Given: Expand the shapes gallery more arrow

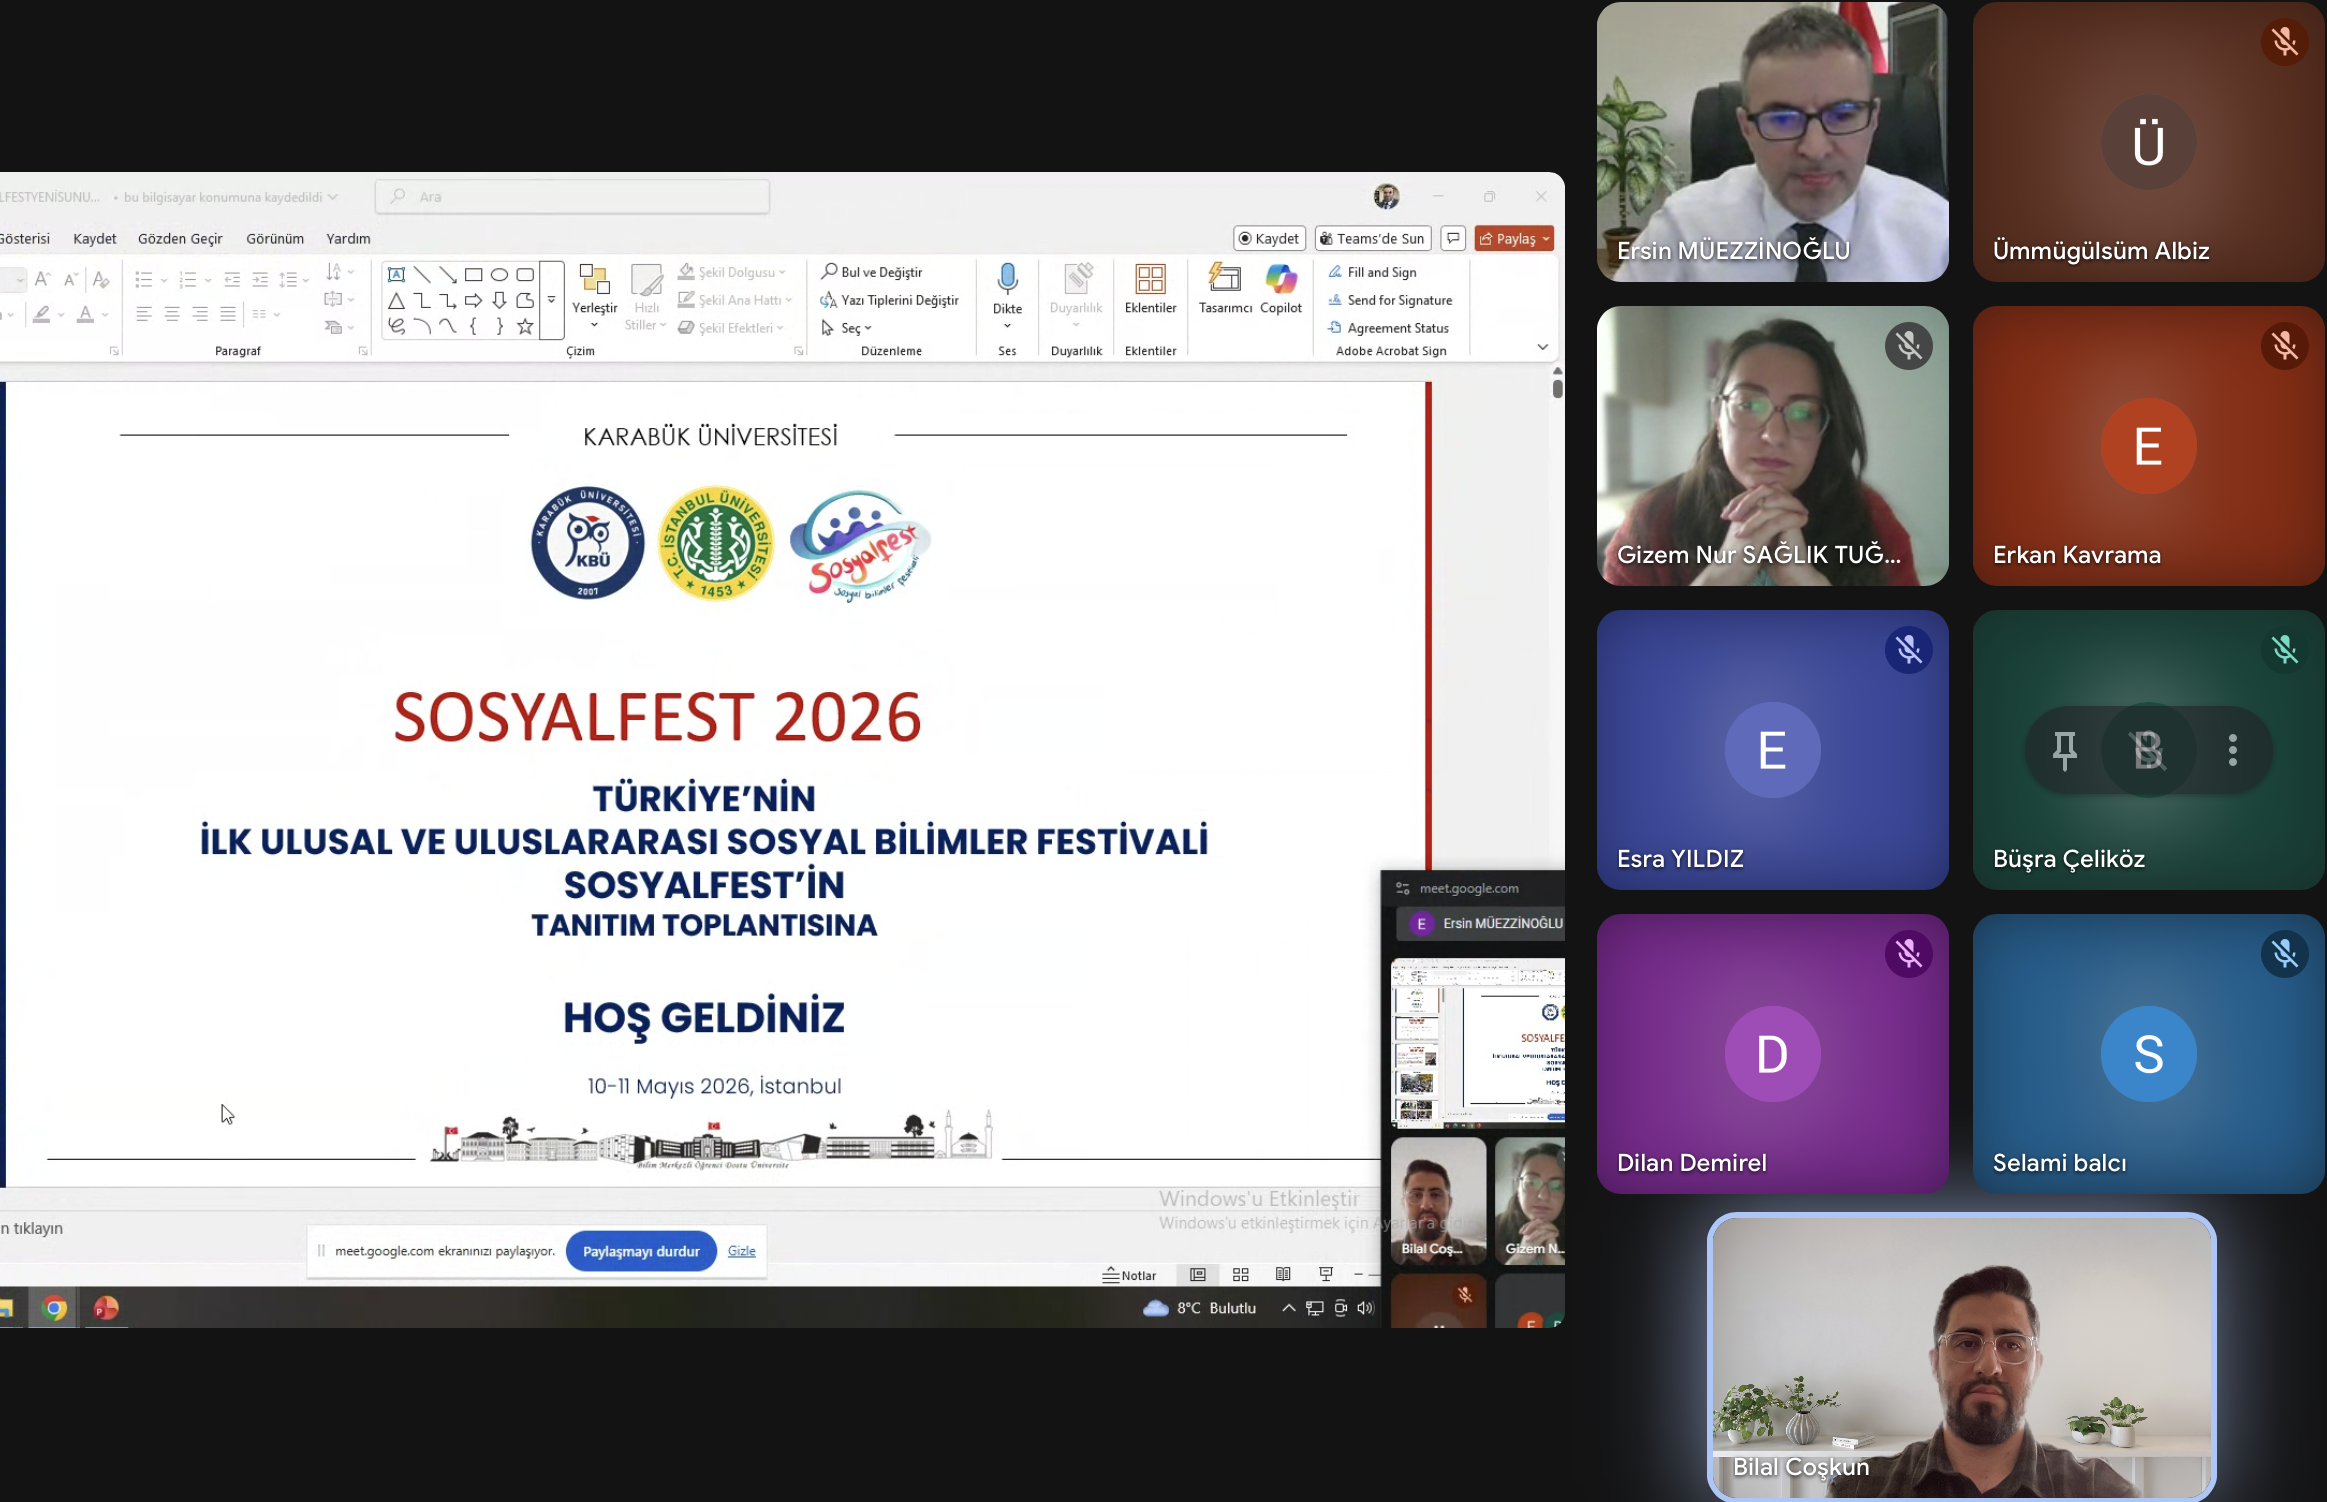Looking at the screenshot, I should tap(550, 298).
